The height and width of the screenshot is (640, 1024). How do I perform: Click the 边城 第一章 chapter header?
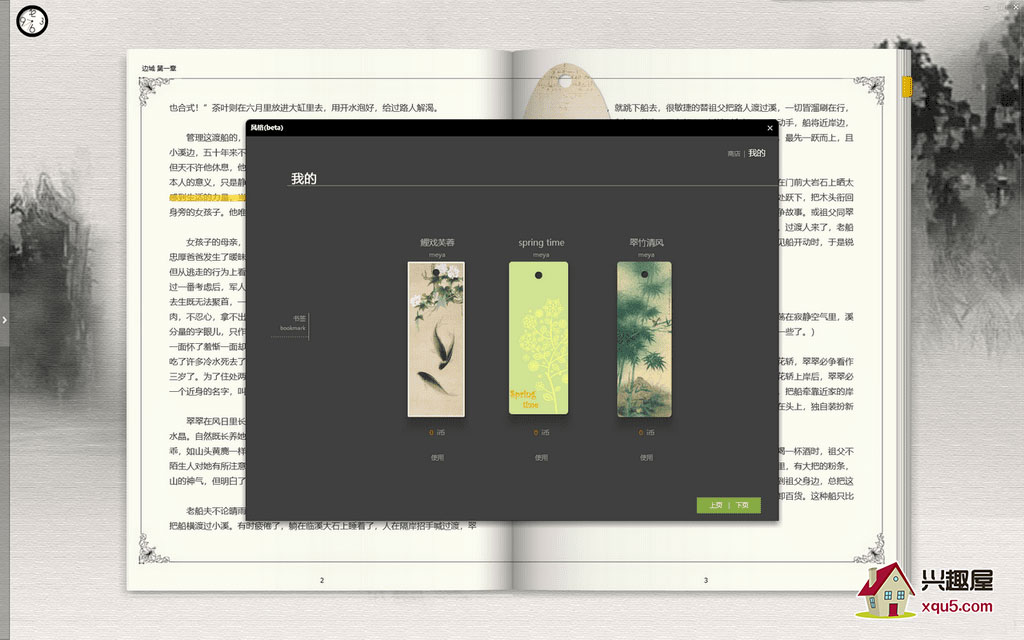coord(159,68)
